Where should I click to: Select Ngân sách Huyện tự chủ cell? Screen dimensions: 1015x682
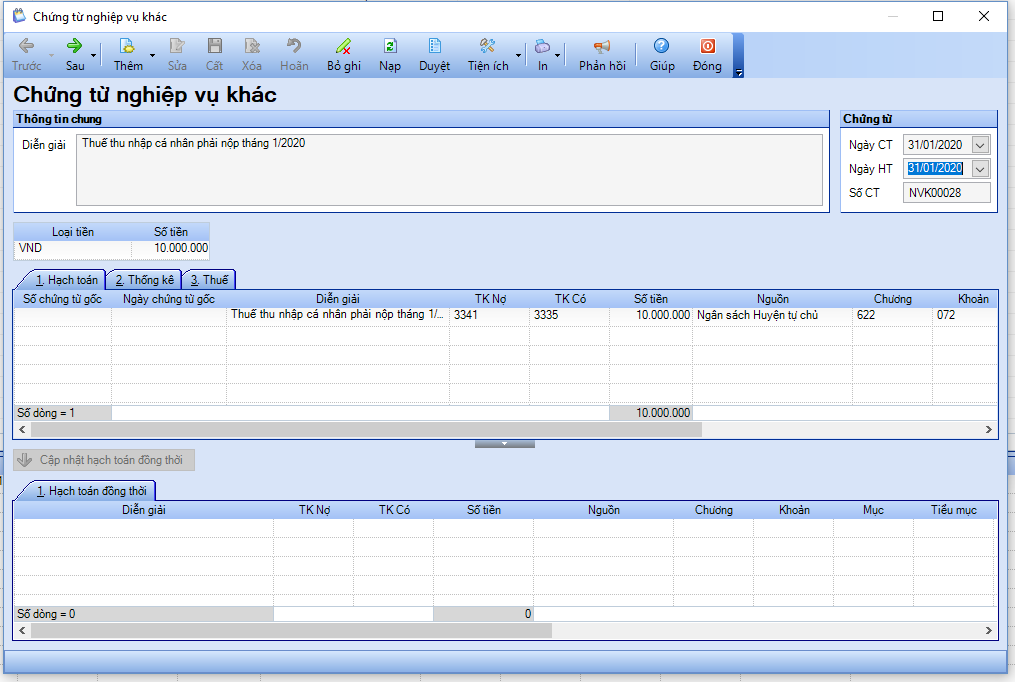click(772, 315)
